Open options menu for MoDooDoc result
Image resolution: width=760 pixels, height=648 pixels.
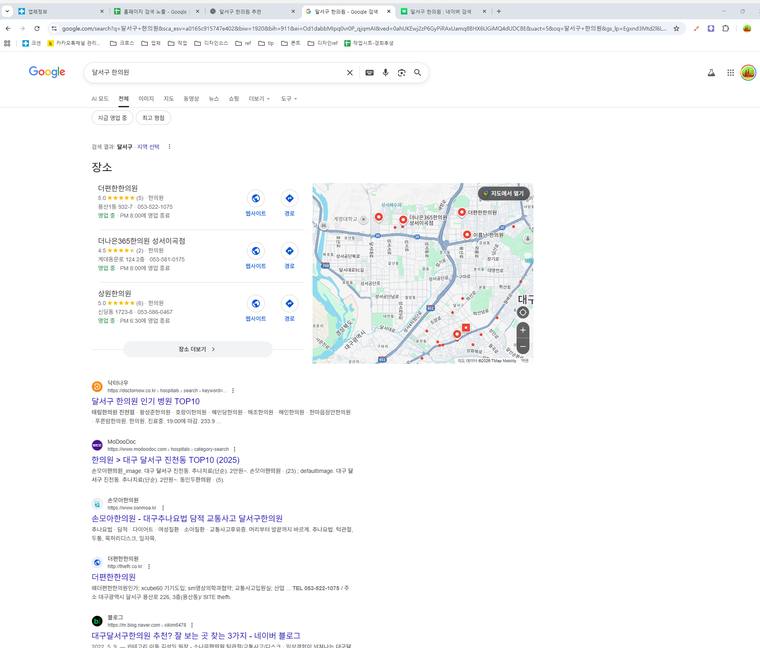pos(234,449)
